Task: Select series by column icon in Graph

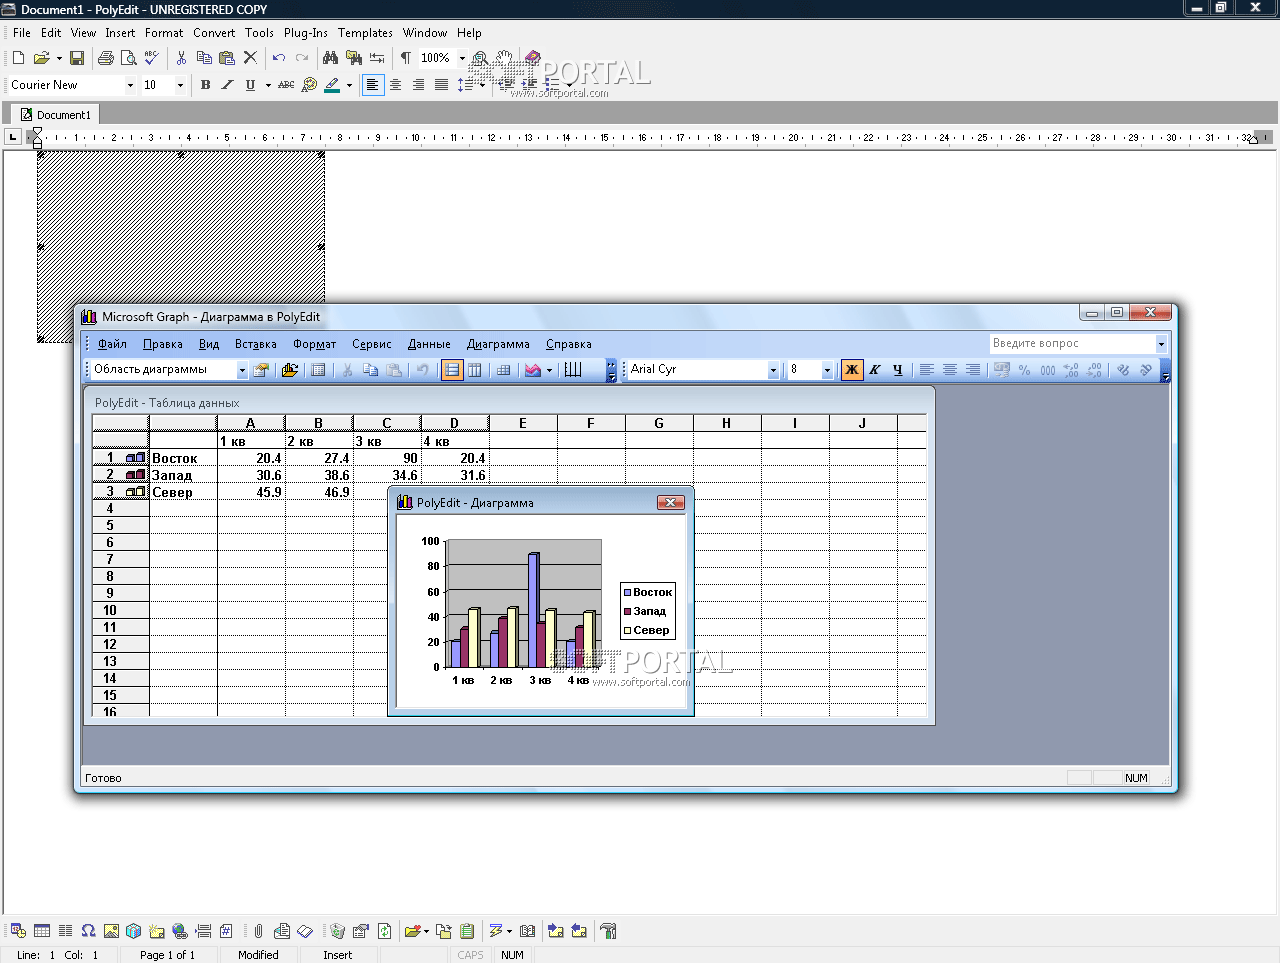Action: pyautogui.click(x=475, y=370)
